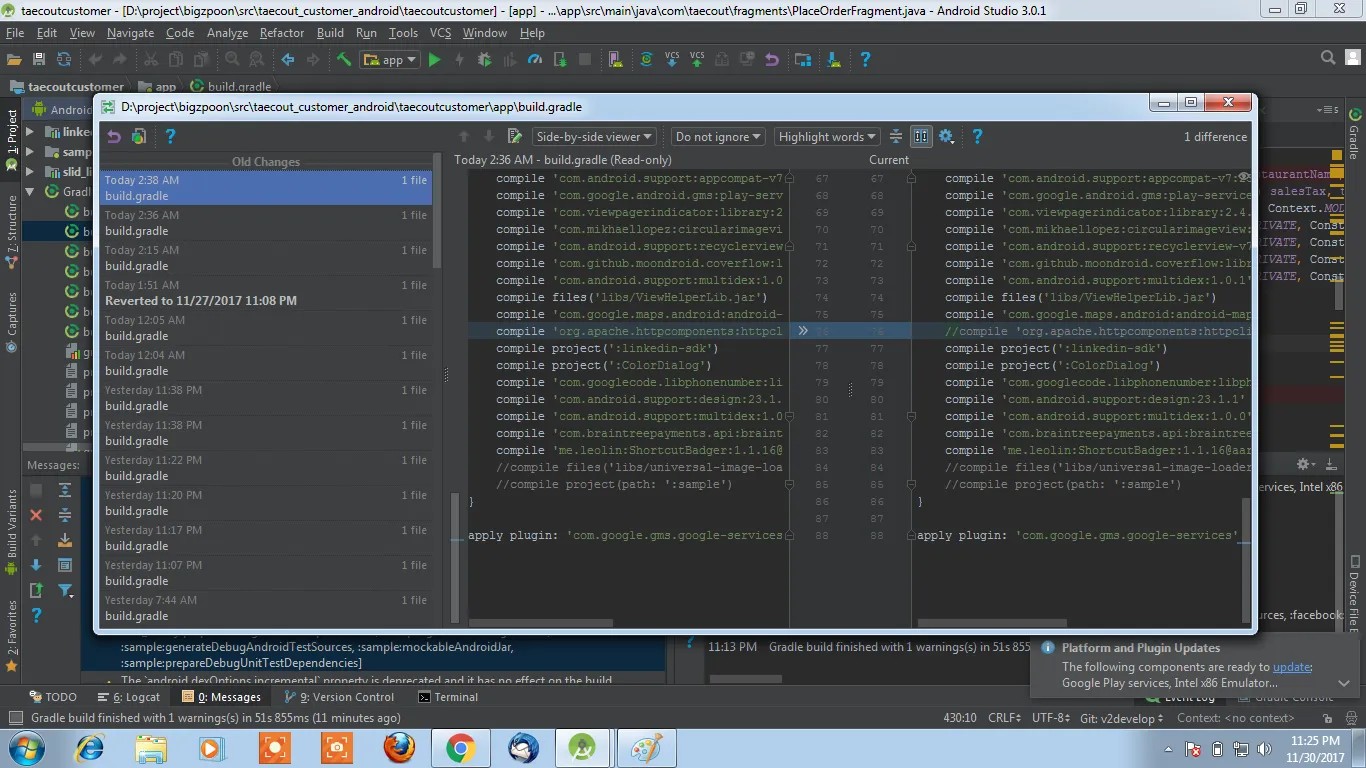Click the Create Patch icon
Viewport: 1366px width, 768px height.
139,137
